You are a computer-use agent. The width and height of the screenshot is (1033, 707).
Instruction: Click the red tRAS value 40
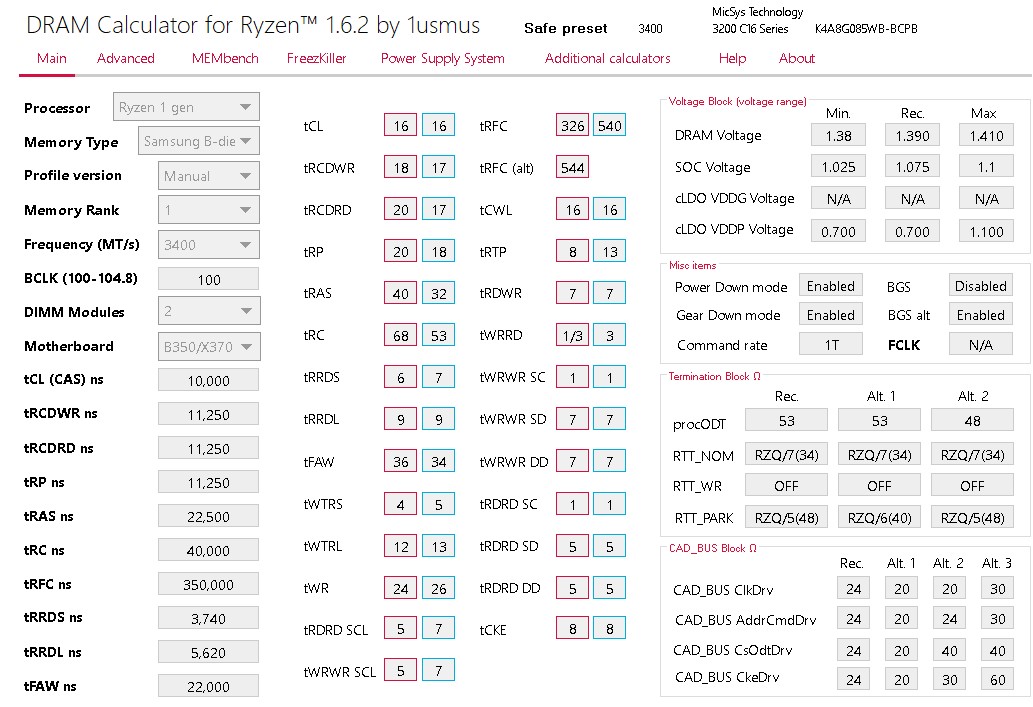pyautogui.click(x=401, y=293)
